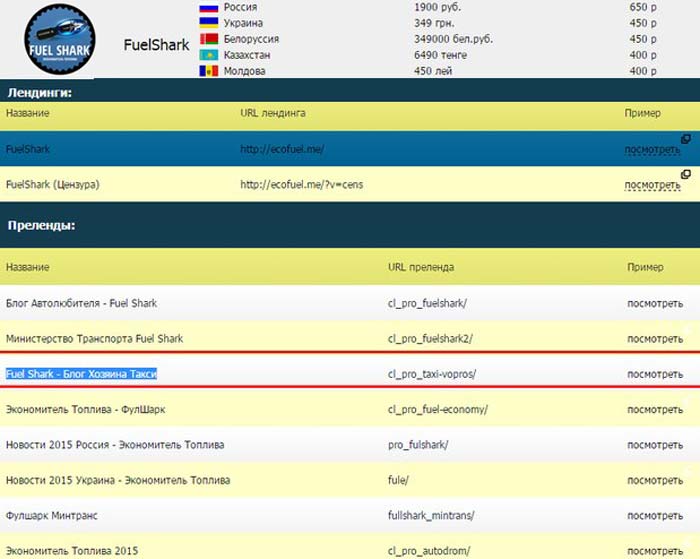Click Казахстан country name

point(246,55)
